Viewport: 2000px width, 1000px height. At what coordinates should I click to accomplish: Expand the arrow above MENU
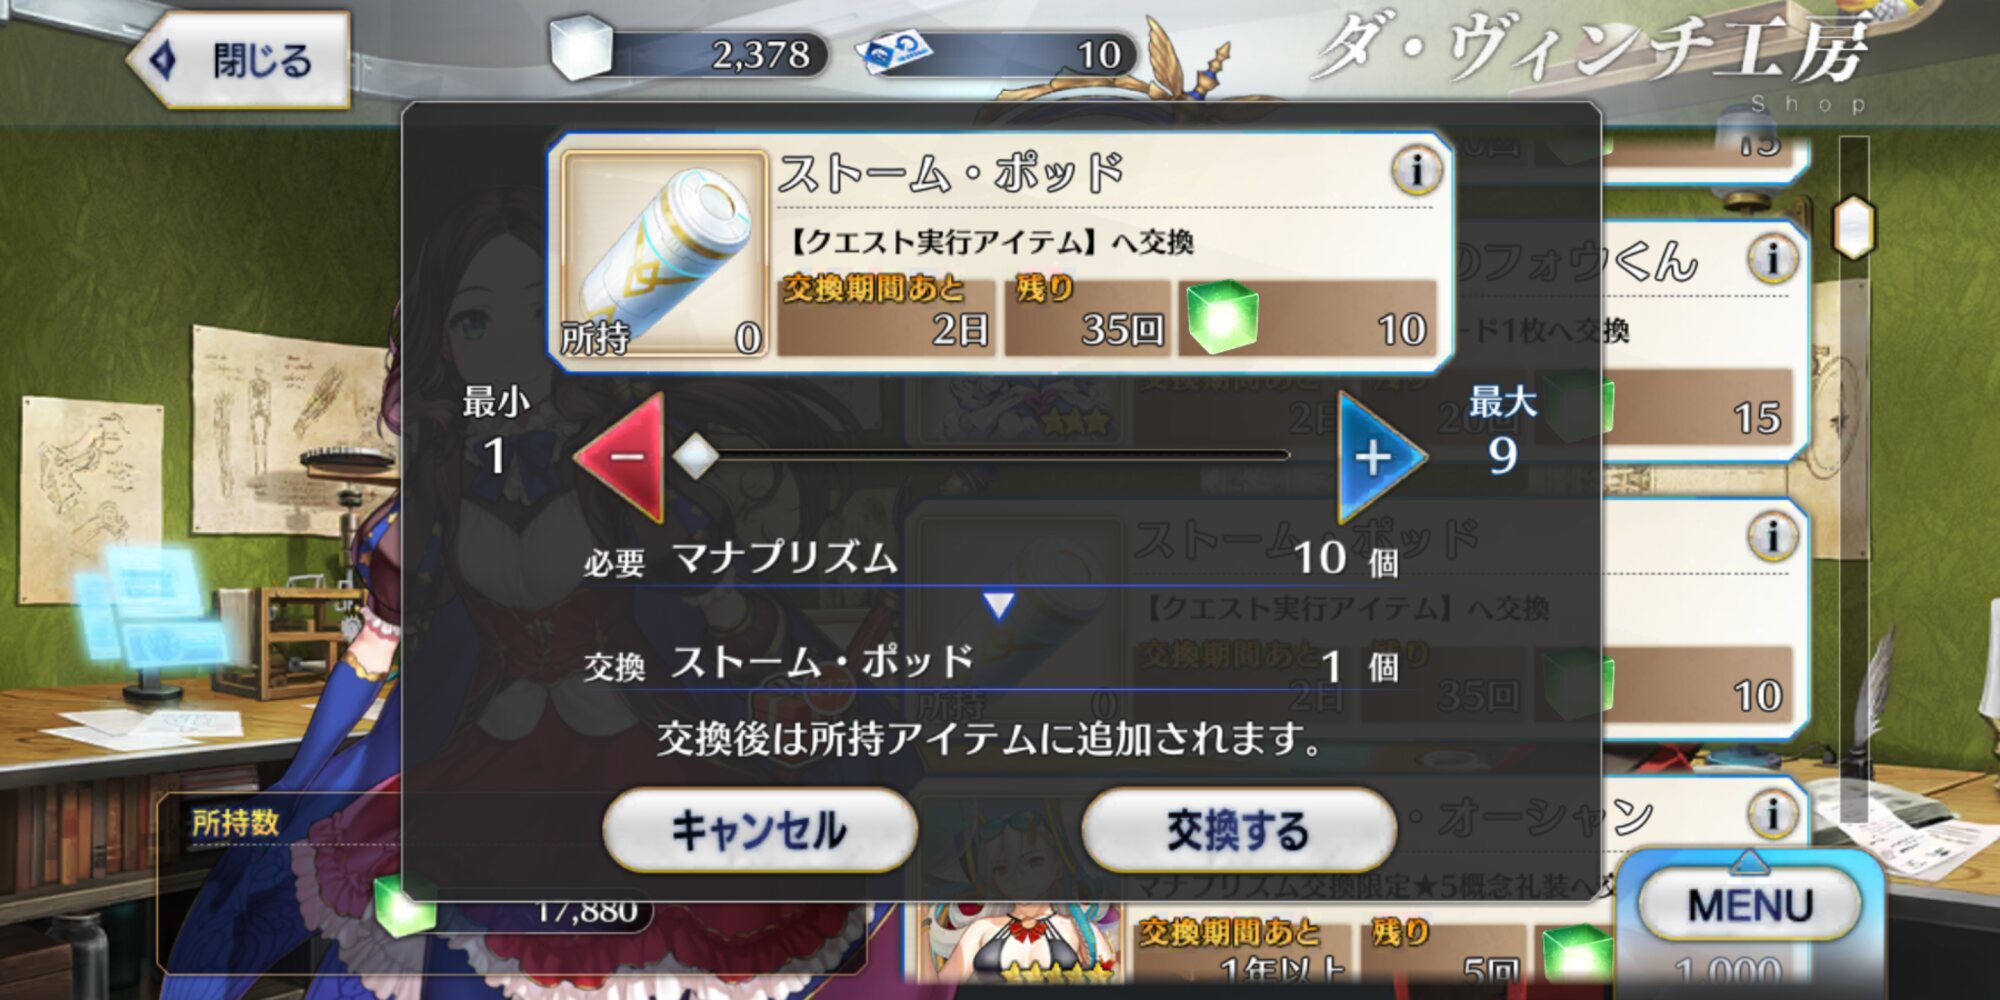tap(1749, 859)
